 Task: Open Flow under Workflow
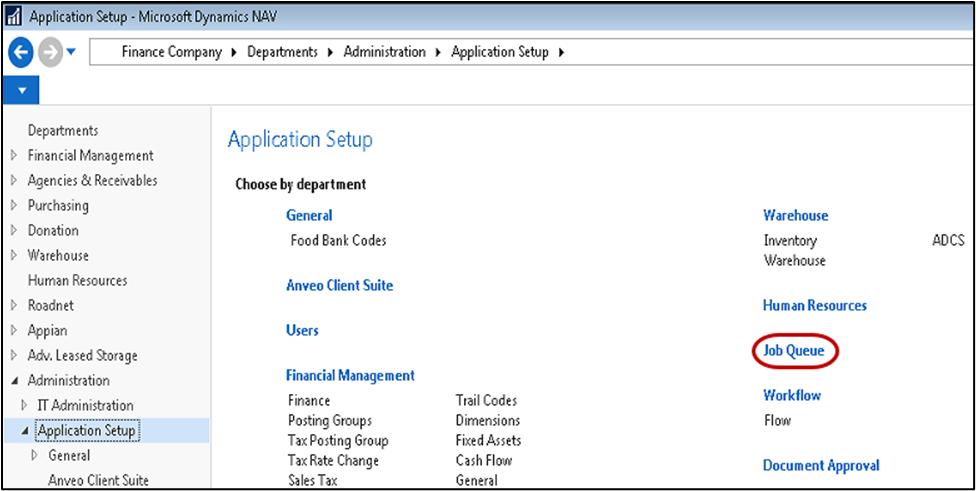[777, 421]
